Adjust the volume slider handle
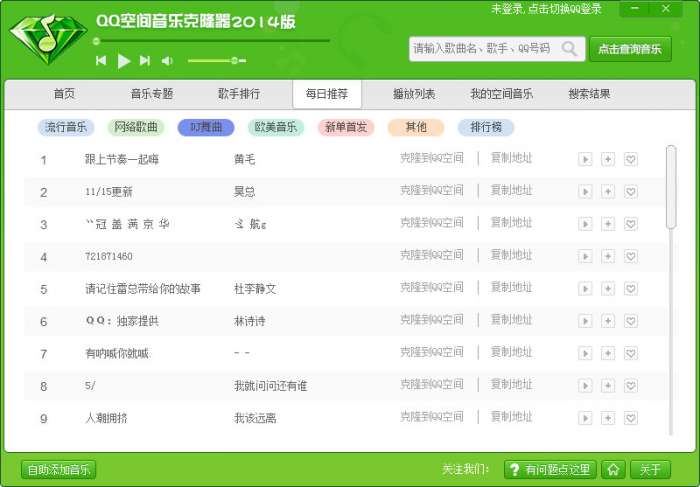The image size is (700, 487). 234,60
